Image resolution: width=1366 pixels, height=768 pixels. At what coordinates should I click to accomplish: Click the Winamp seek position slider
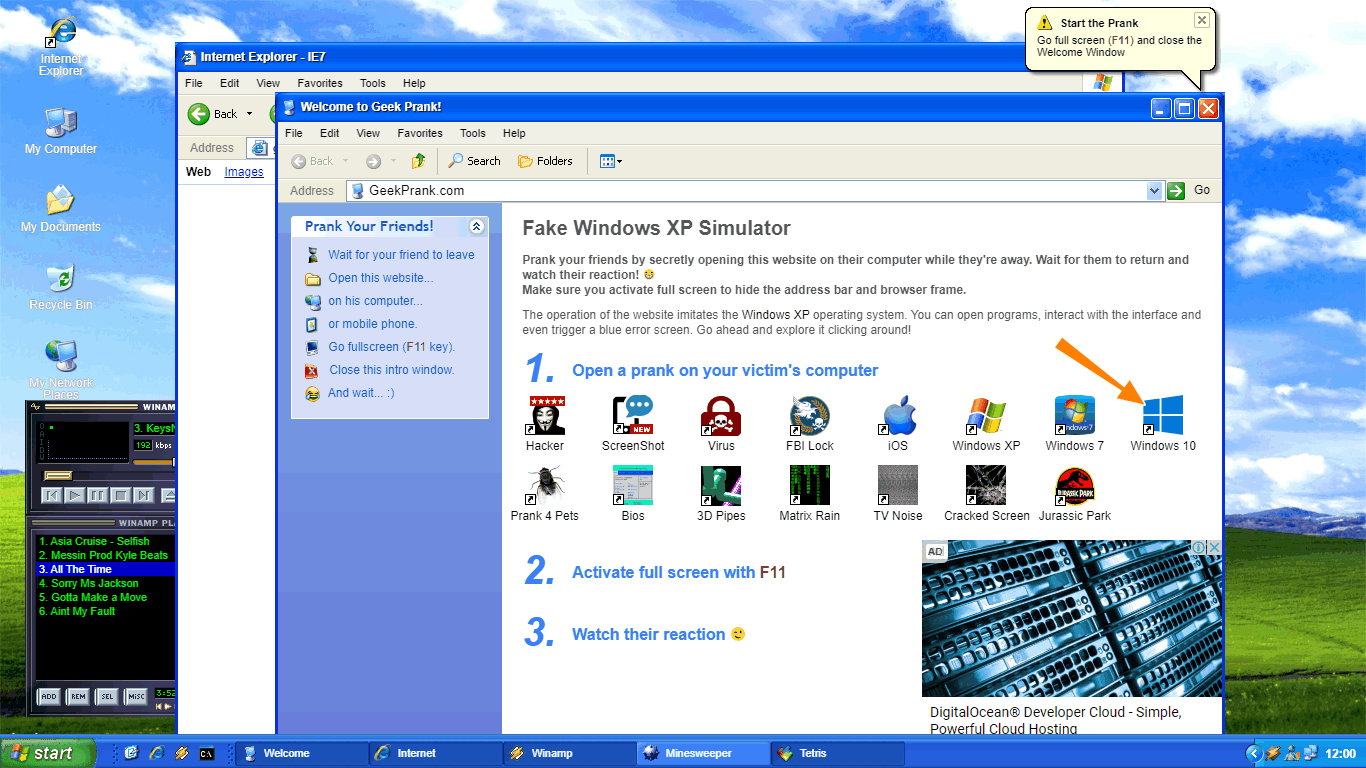[100, 476]
